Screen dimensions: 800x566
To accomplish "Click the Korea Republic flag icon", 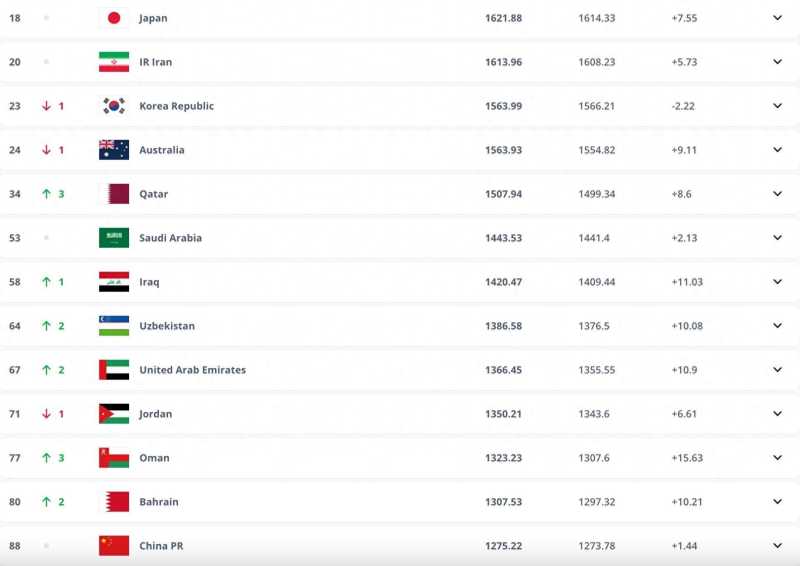I will pyautogui.click(x=113, y=106).
